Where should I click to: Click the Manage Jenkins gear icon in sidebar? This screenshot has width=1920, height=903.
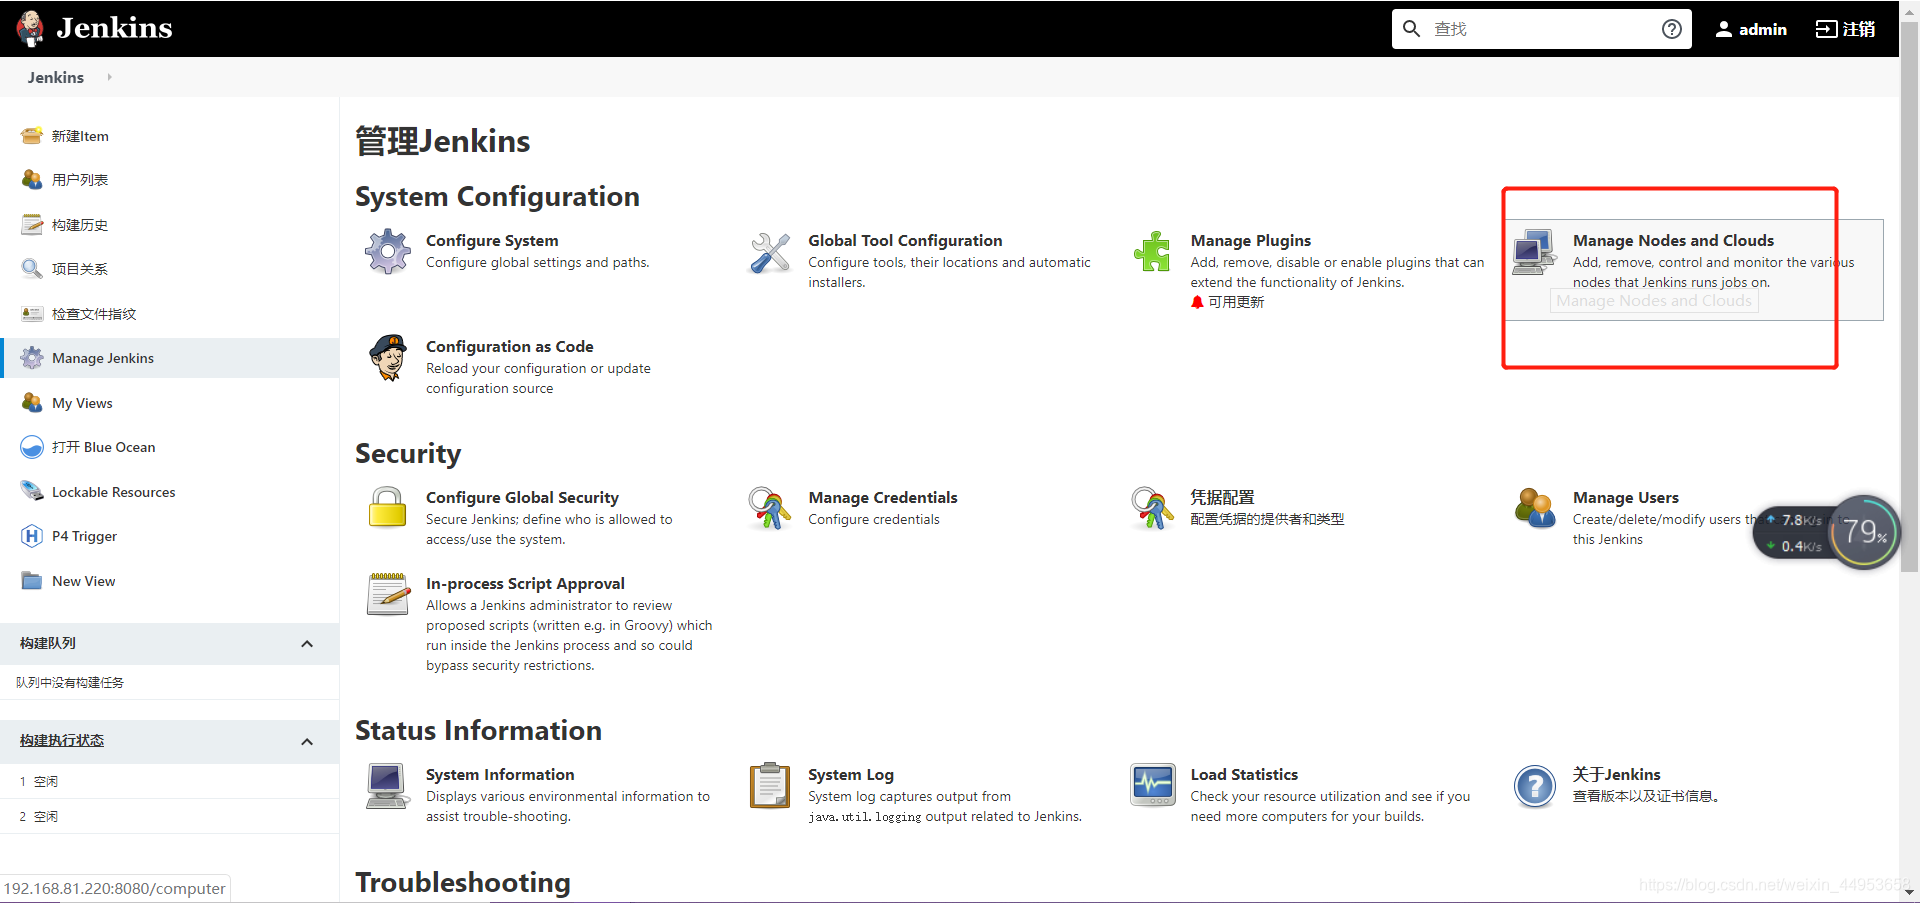32,358
